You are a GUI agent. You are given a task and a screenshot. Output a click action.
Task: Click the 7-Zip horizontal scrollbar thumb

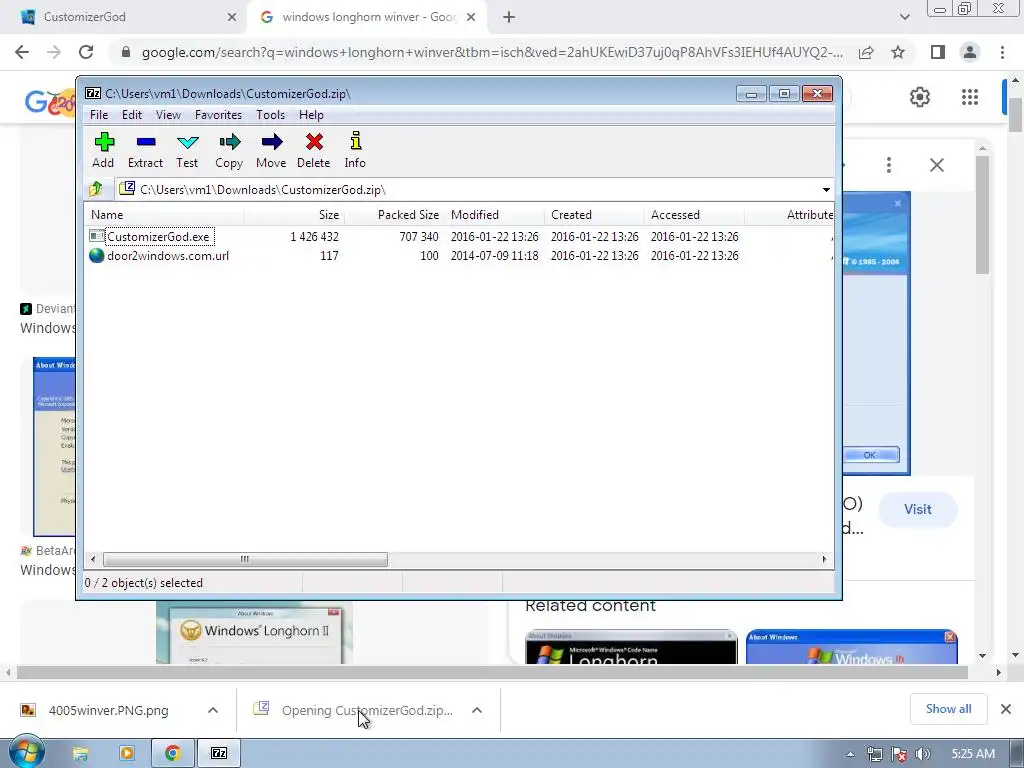(x=245, y=559)
